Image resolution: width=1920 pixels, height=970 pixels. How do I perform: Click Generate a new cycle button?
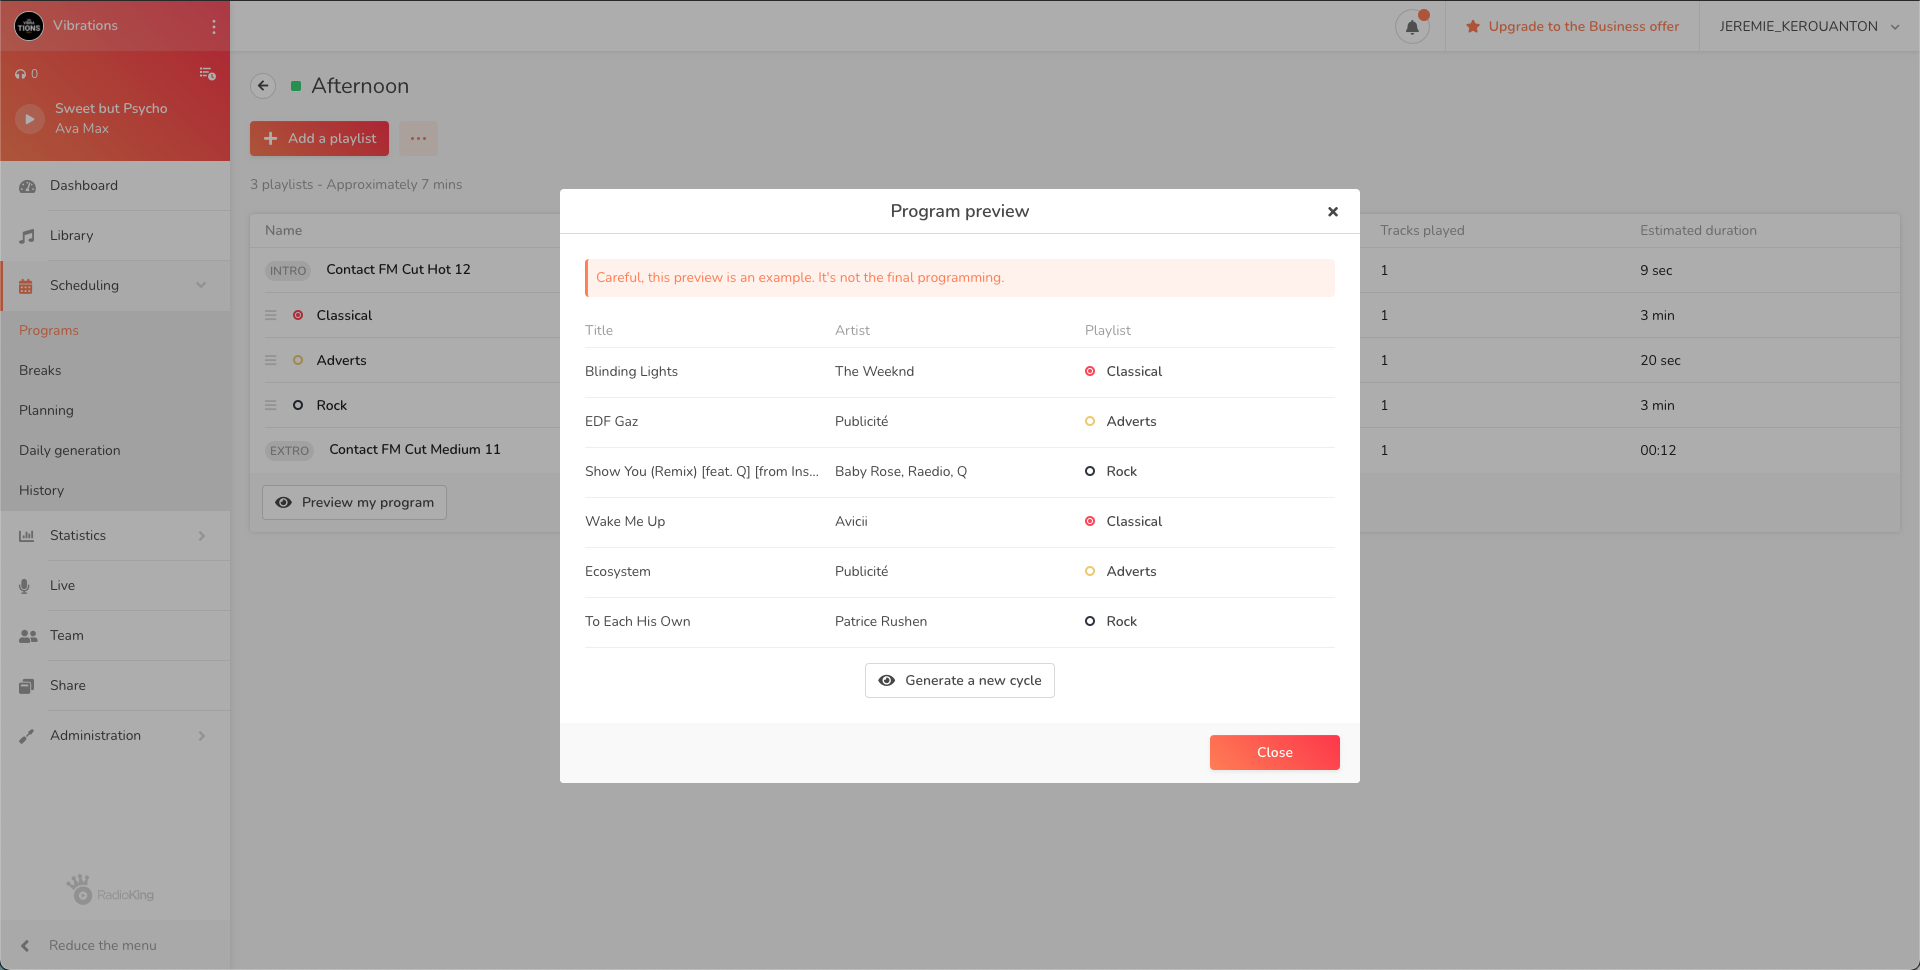tap(959, 680)
